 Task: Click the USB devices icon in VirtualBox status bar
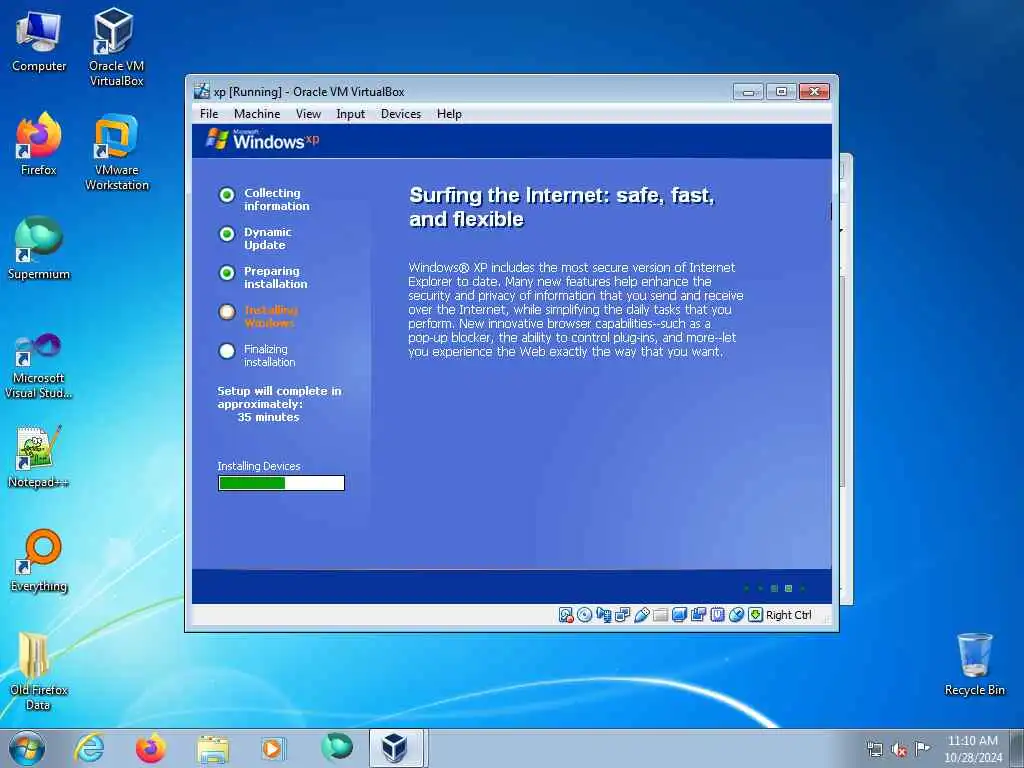click(x=641, y=615)
